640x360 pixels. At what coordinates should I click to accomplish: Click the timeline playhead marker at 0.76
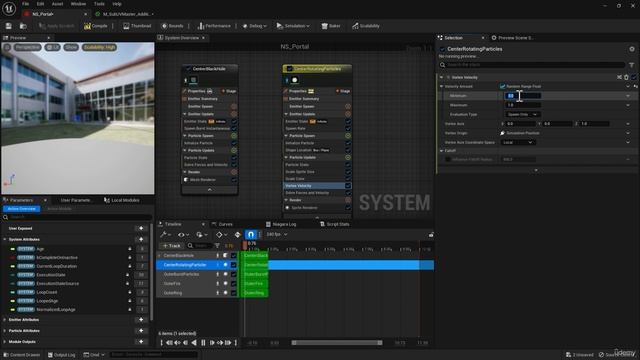click(x=245, y=244)
